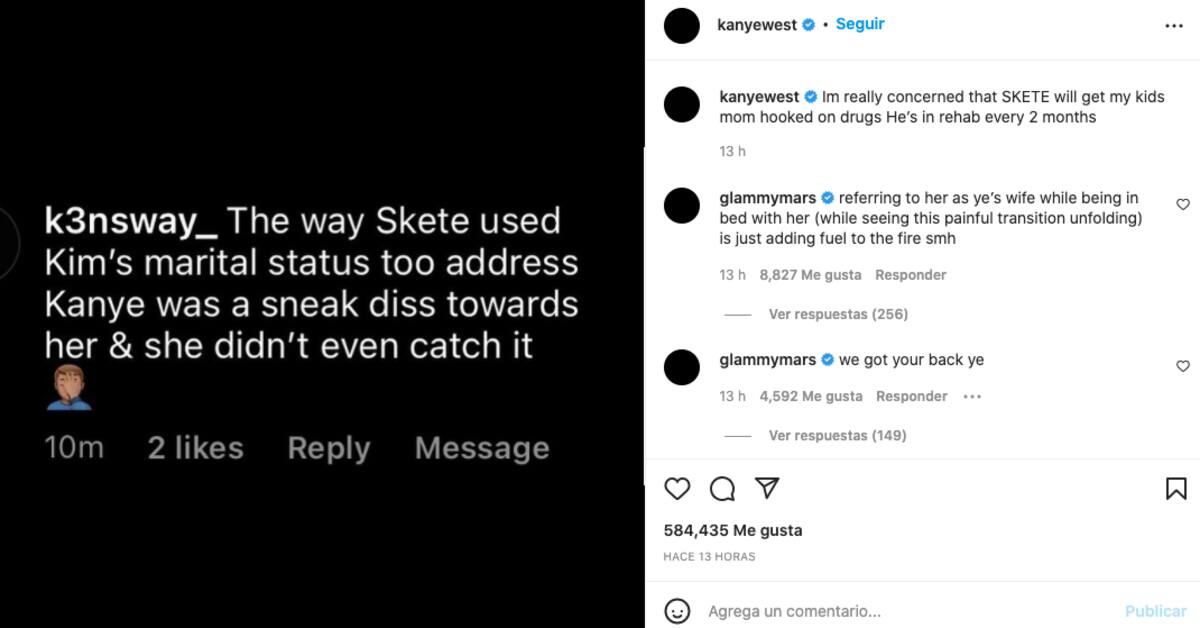Image resolution: width=1200 pixels, height=628 pixels.
Task: Open emoji picker smiley icon
Action: click(x=677, y=610)
